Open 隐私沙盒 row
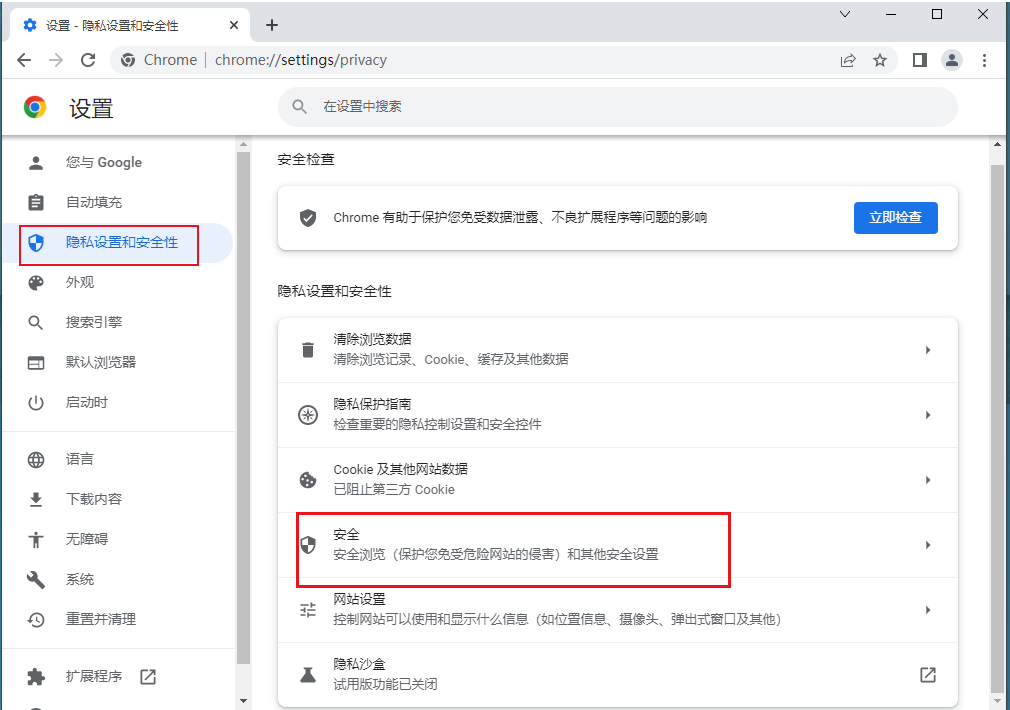1010x710 pixels. [x=618, y=675]
